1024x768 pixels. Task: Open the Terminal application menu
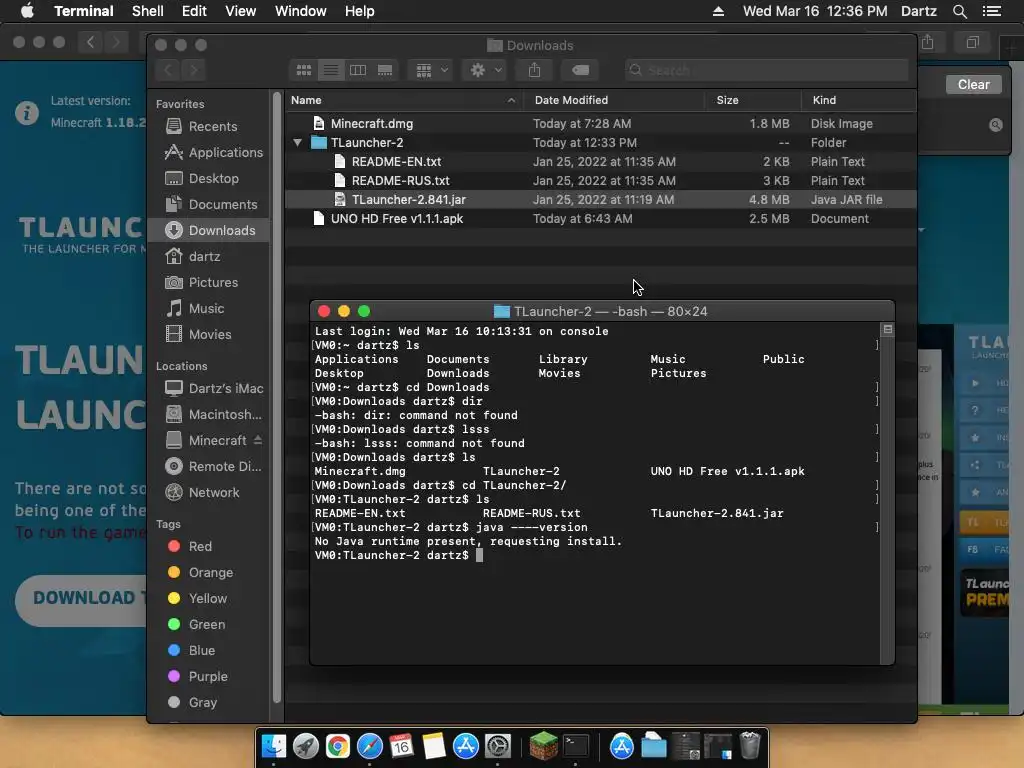(x=84, y=11)
